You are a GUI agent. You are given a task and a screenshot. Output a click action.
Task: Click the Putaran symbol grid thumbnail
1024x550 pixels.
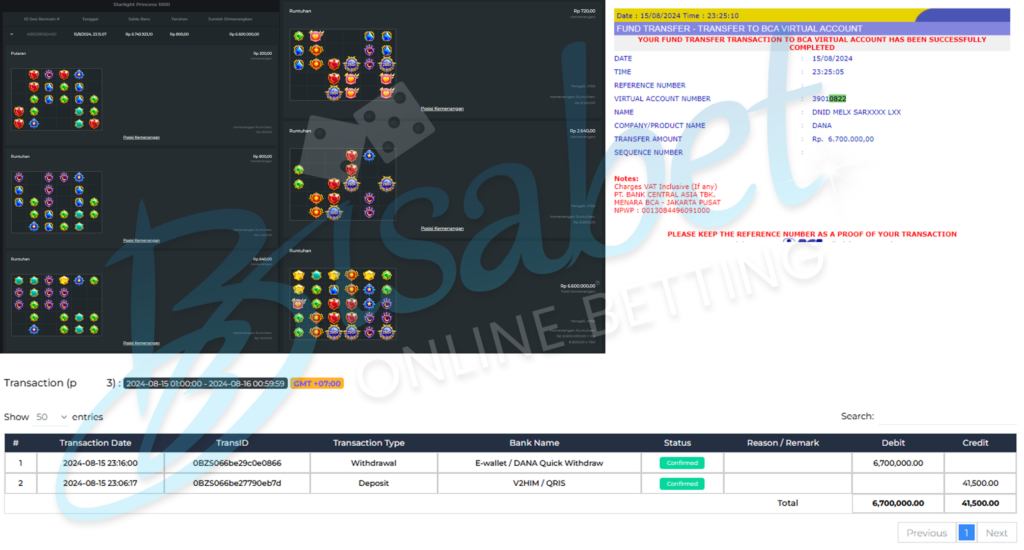coord(57,99)
